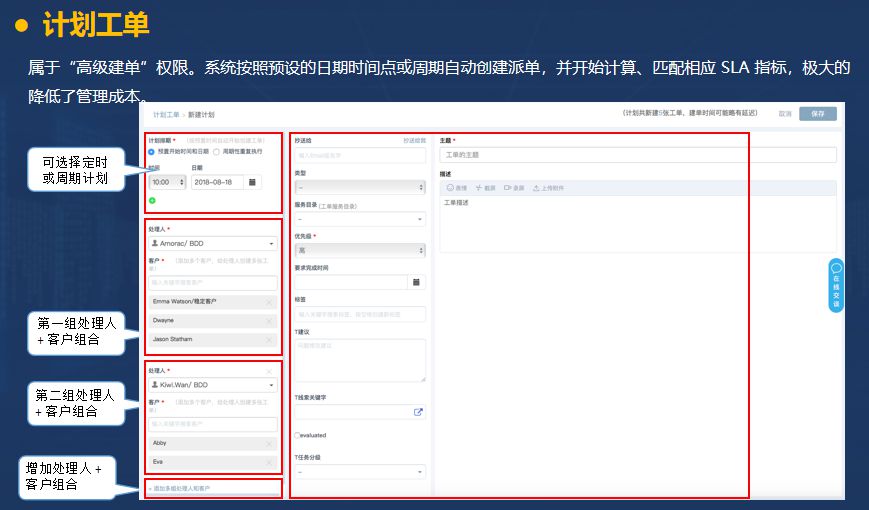The height and width of the screenshot is (510, 869).
Task: Remove the Abby customer tag
Action: [269, 444]
